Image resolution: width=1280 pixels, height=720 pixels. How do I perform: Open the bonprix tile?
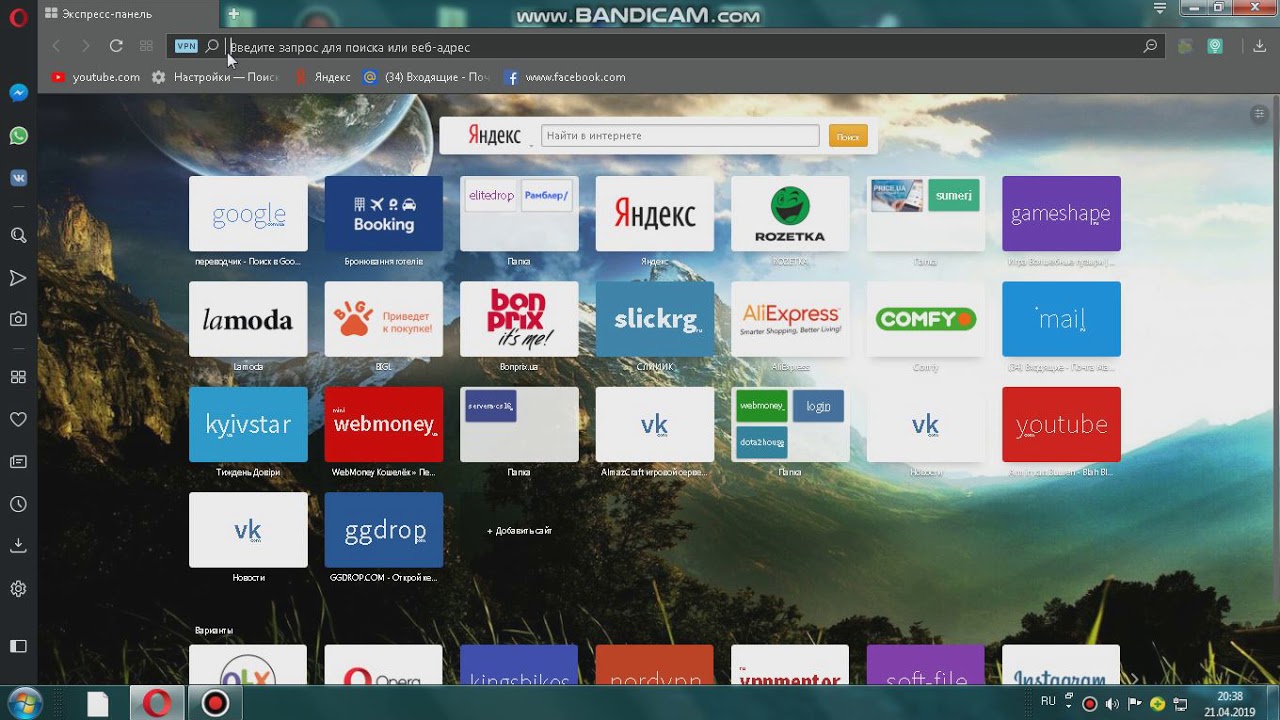click(519, 319)
